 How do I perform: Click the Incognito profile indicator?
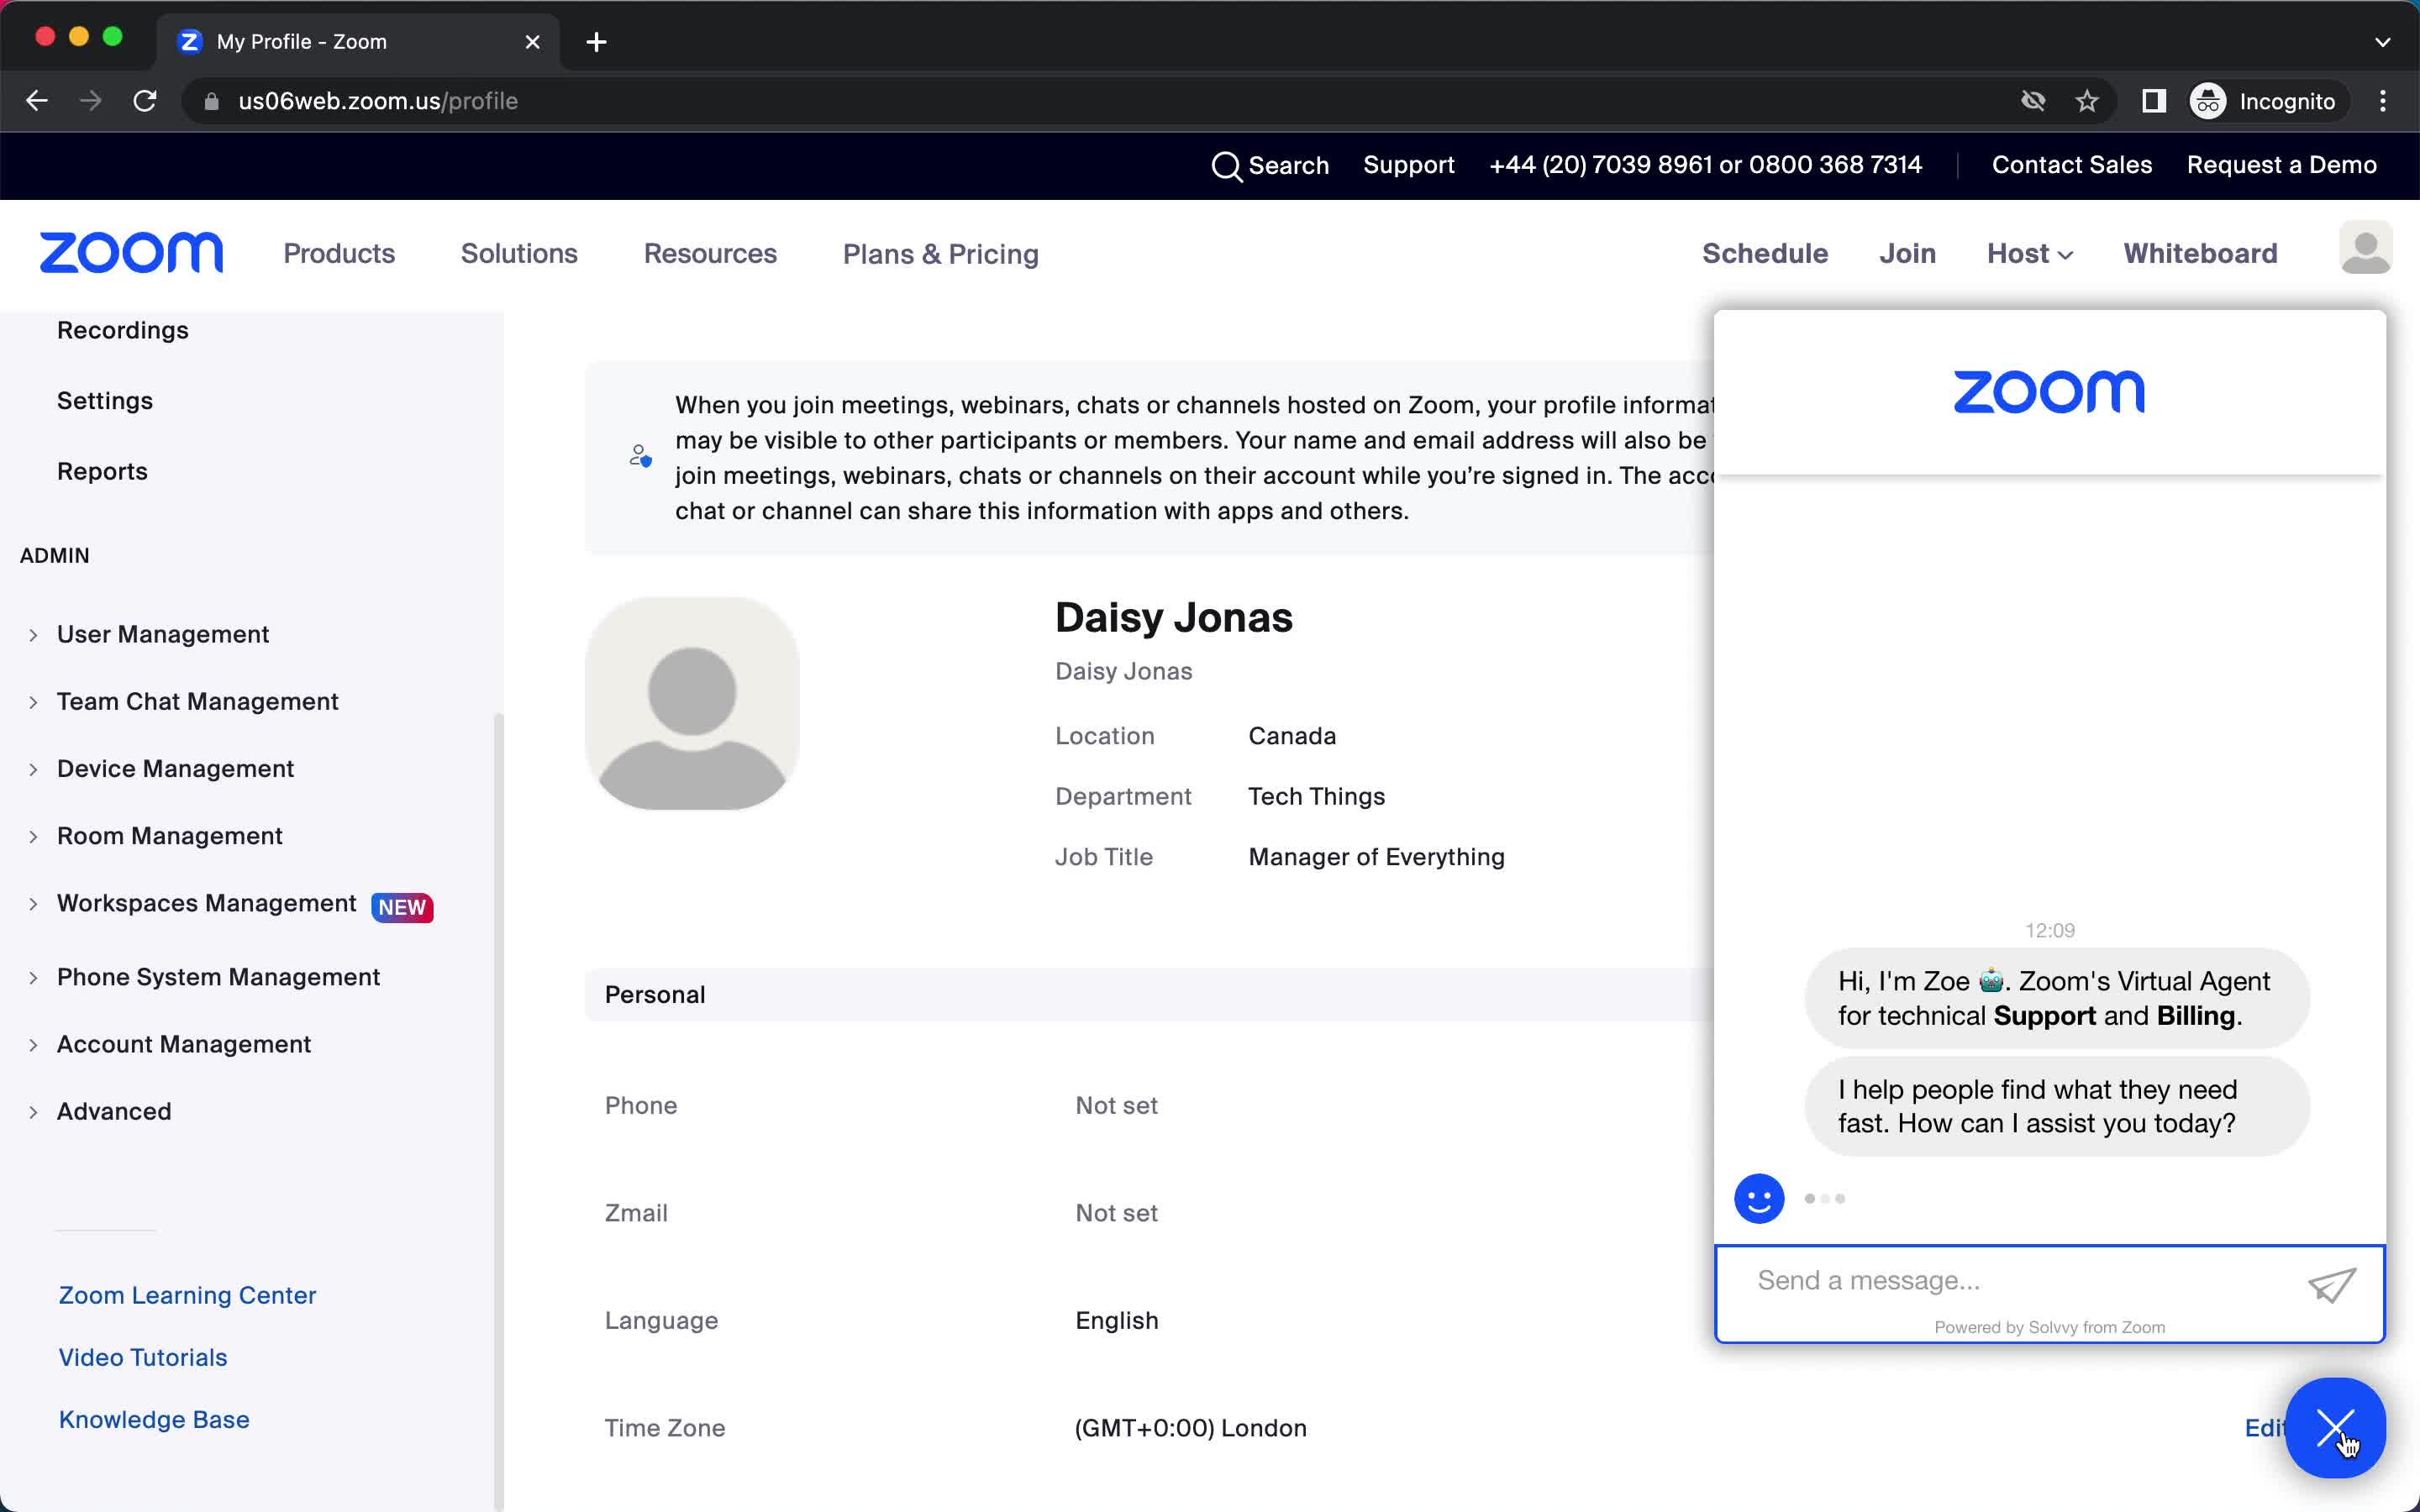click(2265, 101)
